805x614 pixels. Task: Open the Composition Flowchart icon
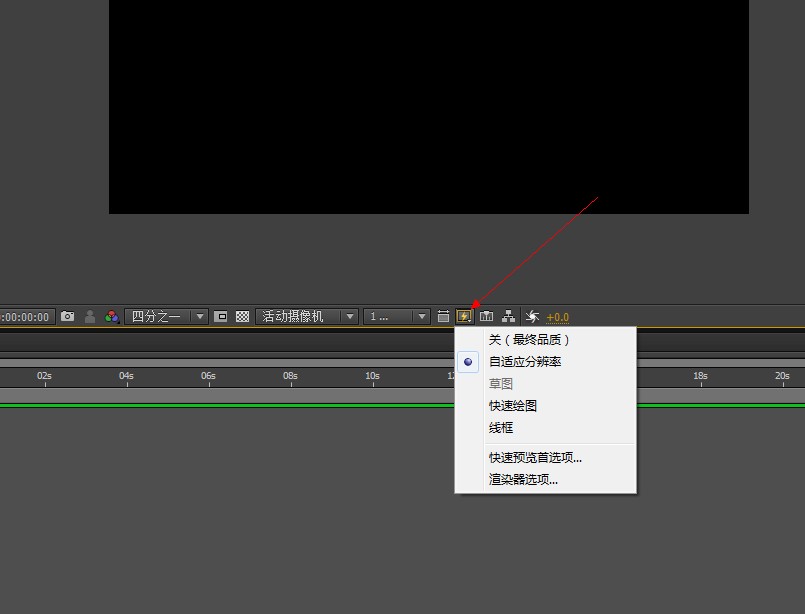[x=508, y=316]
